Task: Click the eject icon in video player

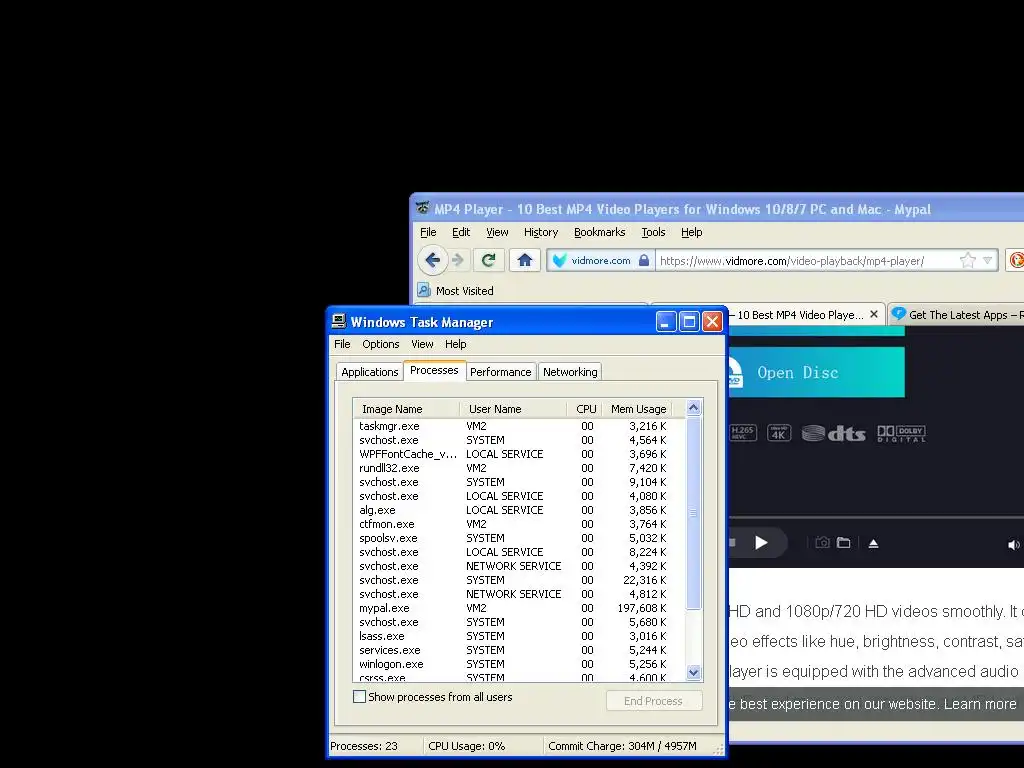Action: (873, 543)
